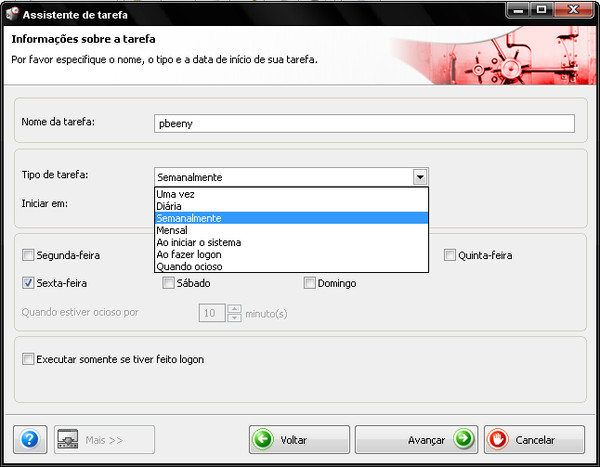The image size is (600, 467).
Task: Click the idle minutes value field
Action: coord(212,313)
